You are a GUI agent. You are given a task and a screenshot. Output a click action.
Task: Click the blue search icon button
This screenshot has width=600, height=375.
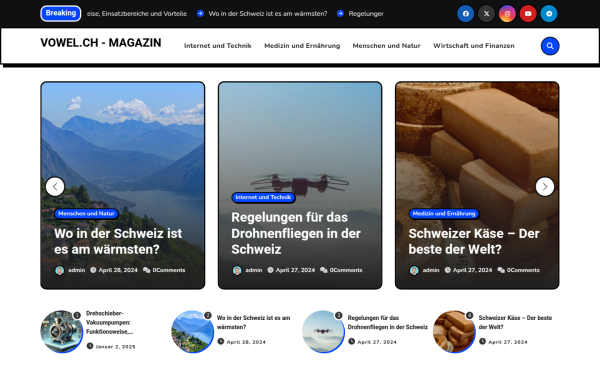(x=550, y=46)
